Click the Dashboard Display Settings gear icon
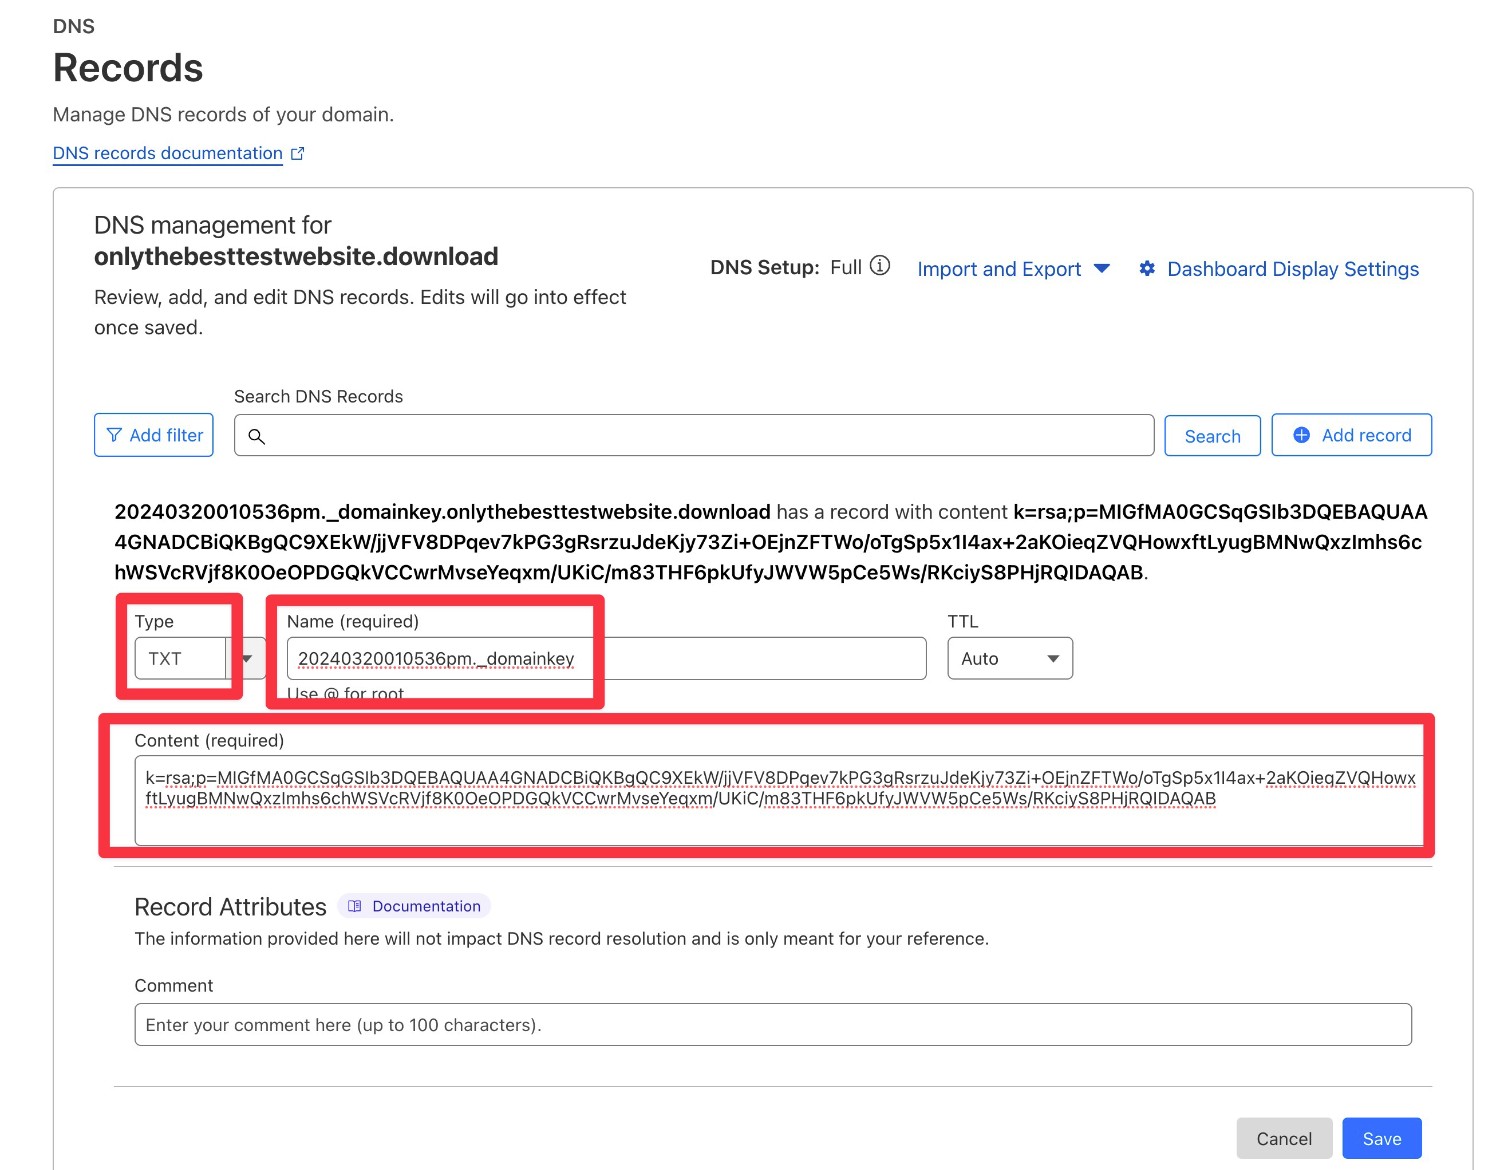Screen dimensions: 1500x1170 (x=1147, y=268)
